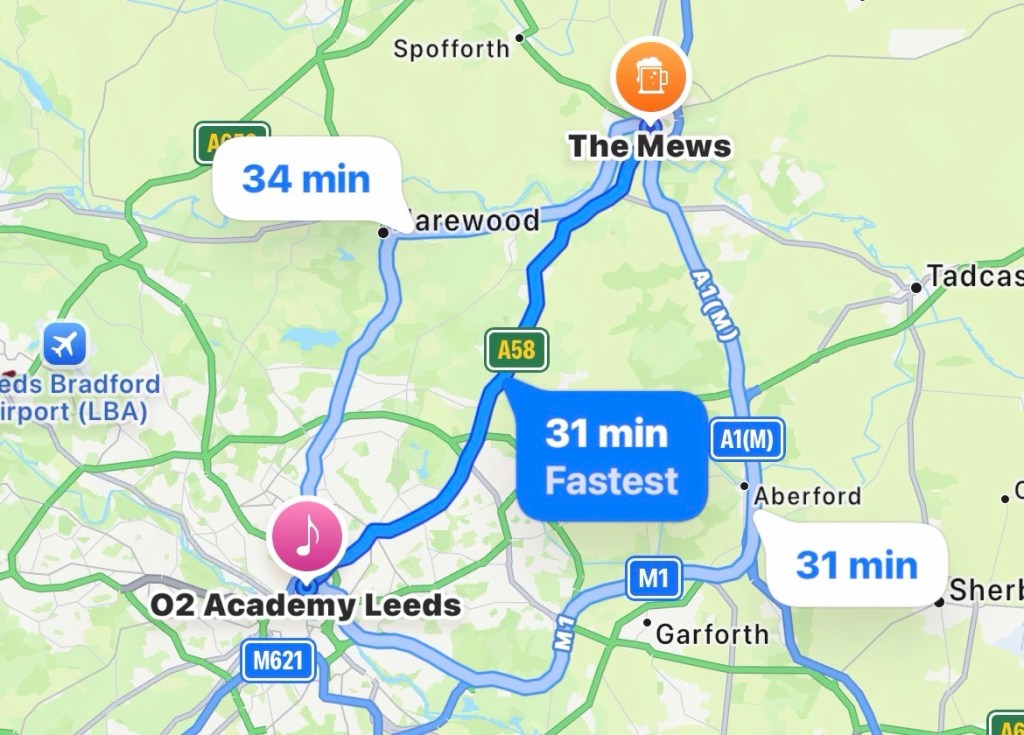The width and height of the screenshot is (1024, 735).
Task: Click the Spofforth town label
Action: [x=451, y=48]
